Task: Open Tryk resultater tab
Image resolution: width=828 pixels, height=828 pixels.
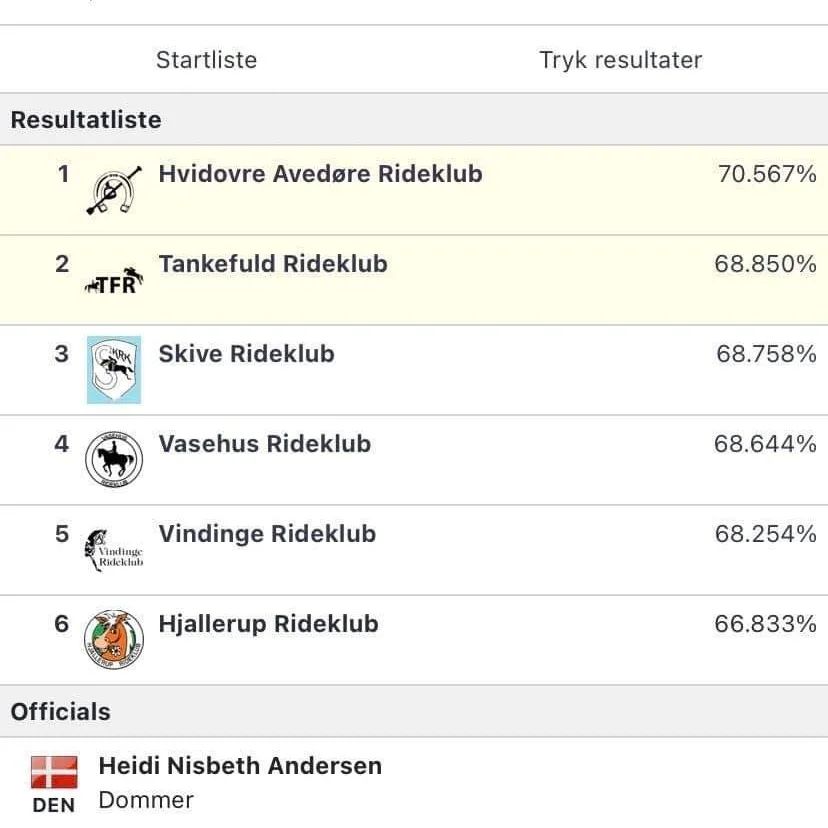Action: [620, 60]
